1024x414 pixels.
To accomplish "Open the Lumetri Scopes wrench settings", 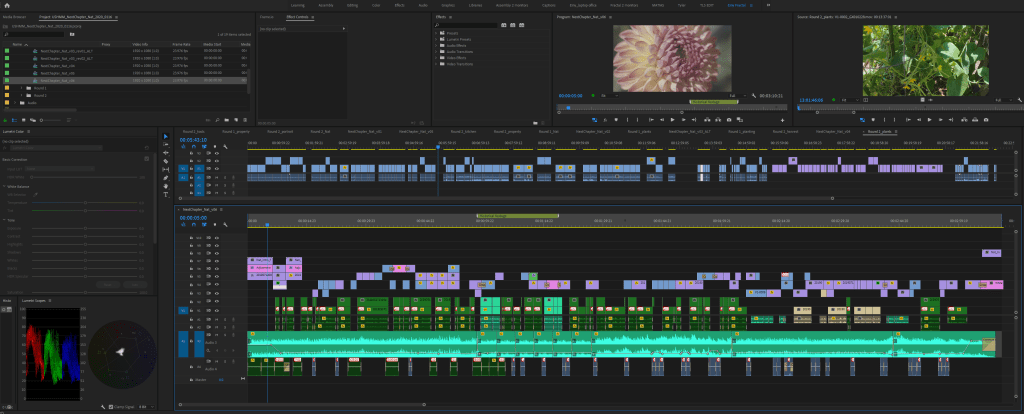I will point(104,407).
